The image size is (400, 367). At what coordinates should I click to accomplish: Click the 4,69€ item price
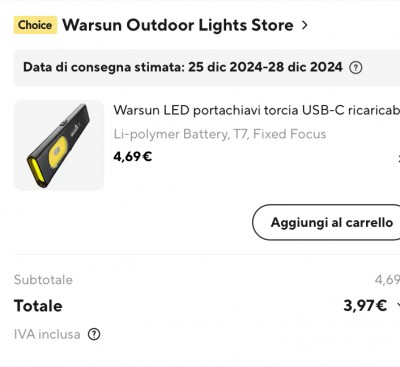pyautogui.click(x=133, y=156)
